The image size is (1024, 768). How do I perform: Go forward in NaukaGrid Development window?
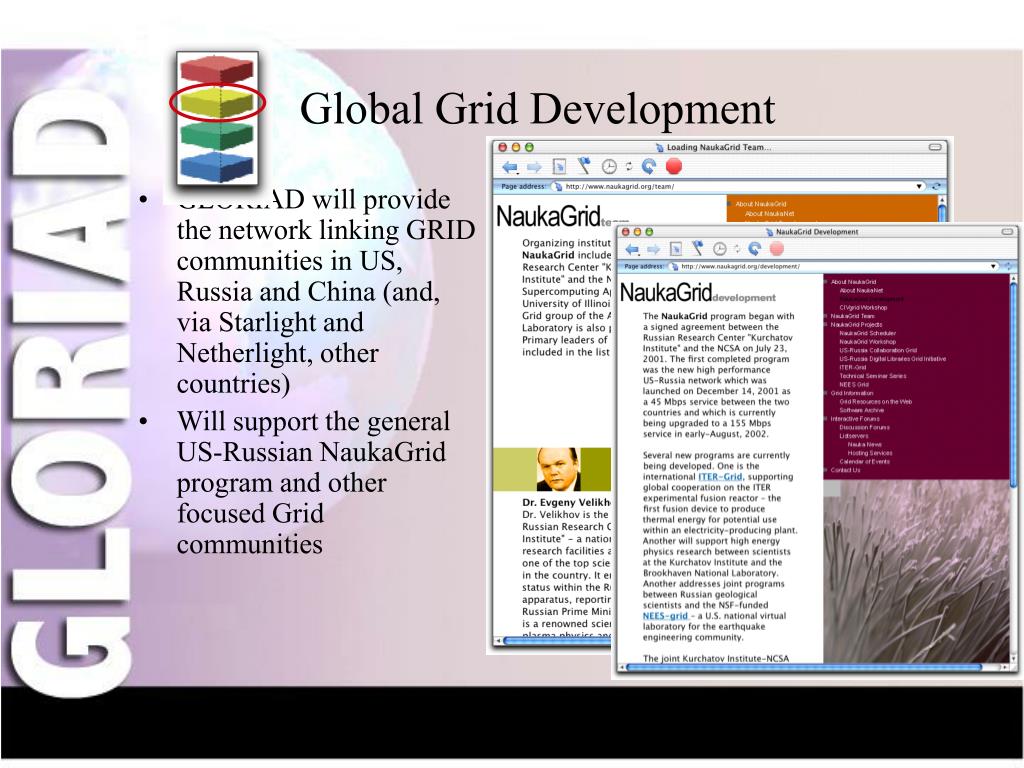[x=653, y=249]
